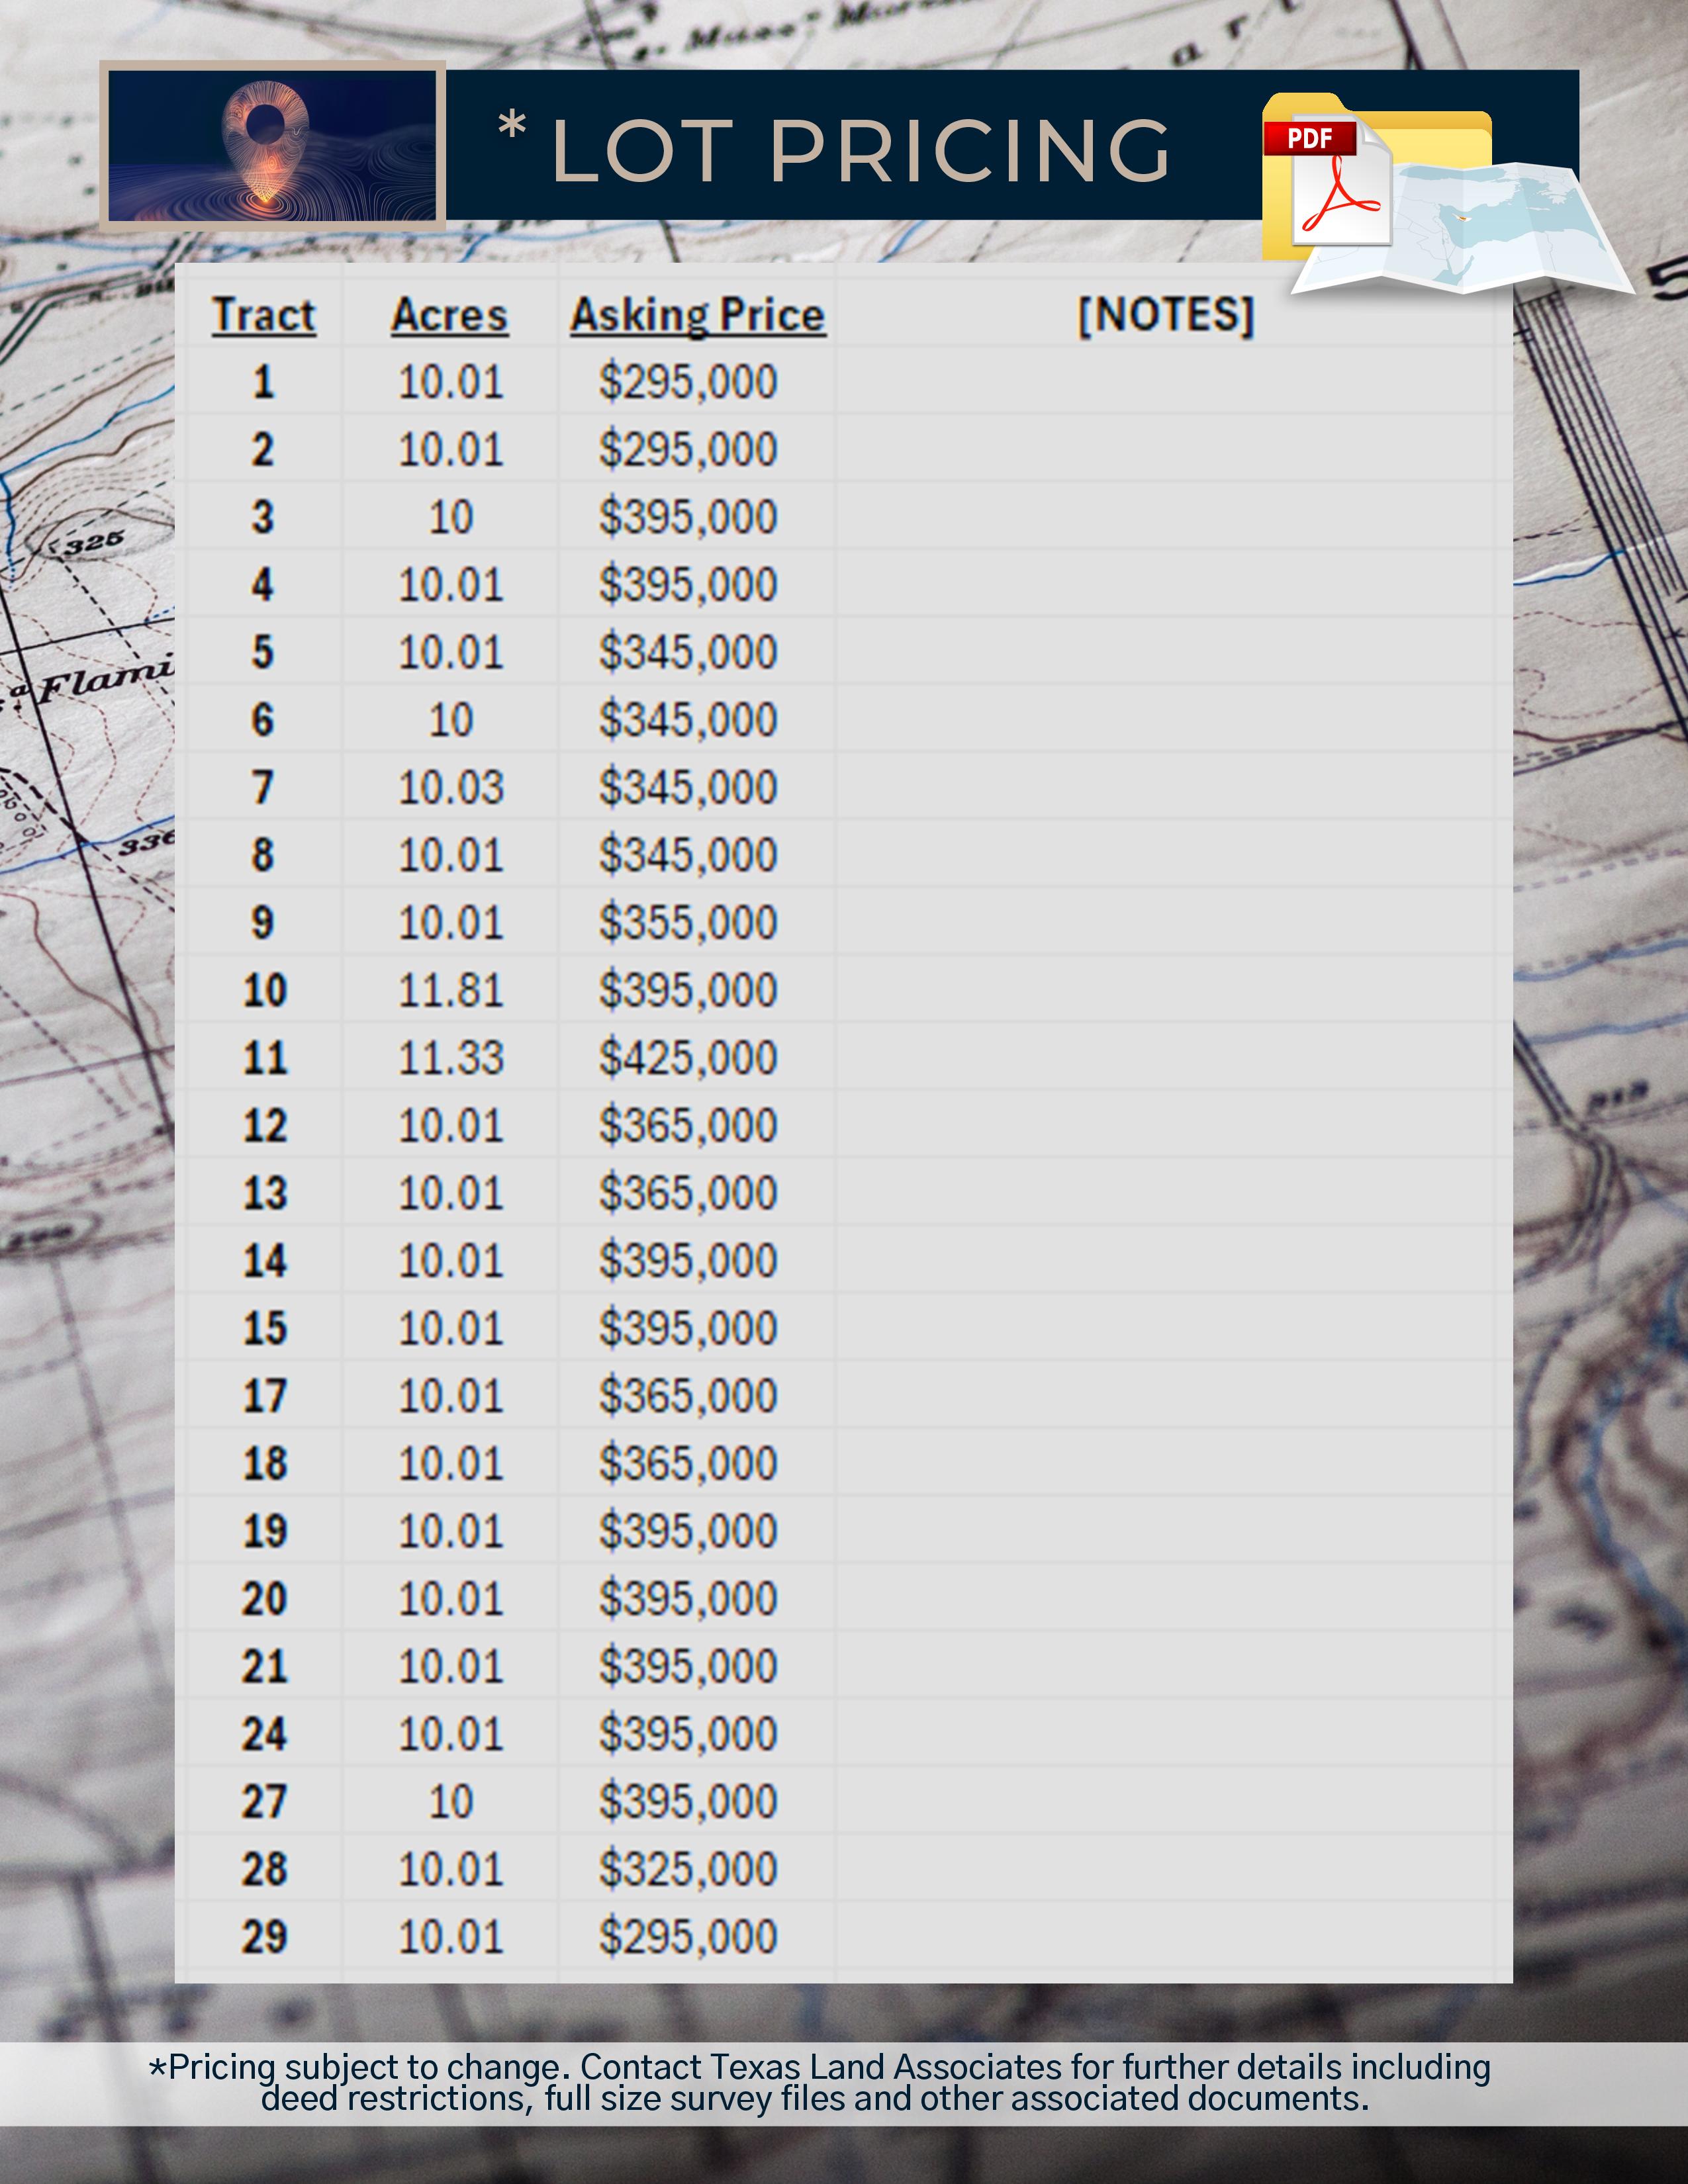Click the 10.03 acres value
1688x2184 pixels.
(450, 787)
